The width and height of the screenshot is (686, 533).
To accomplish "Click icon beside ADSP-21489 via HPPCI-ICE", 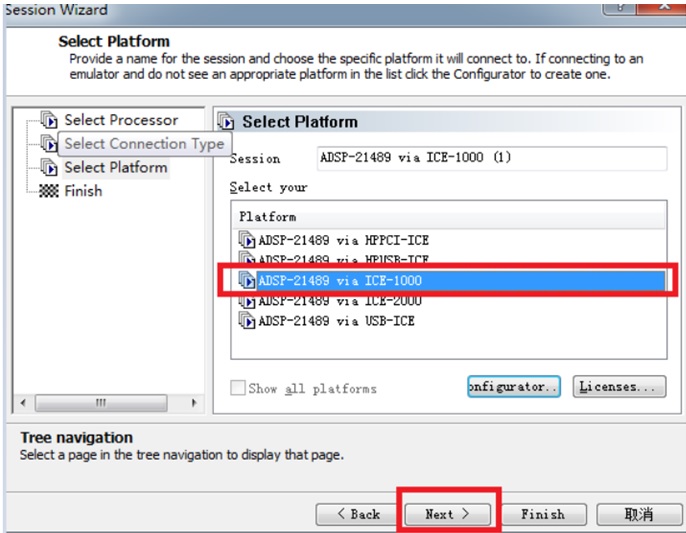I will pos(247,240).
